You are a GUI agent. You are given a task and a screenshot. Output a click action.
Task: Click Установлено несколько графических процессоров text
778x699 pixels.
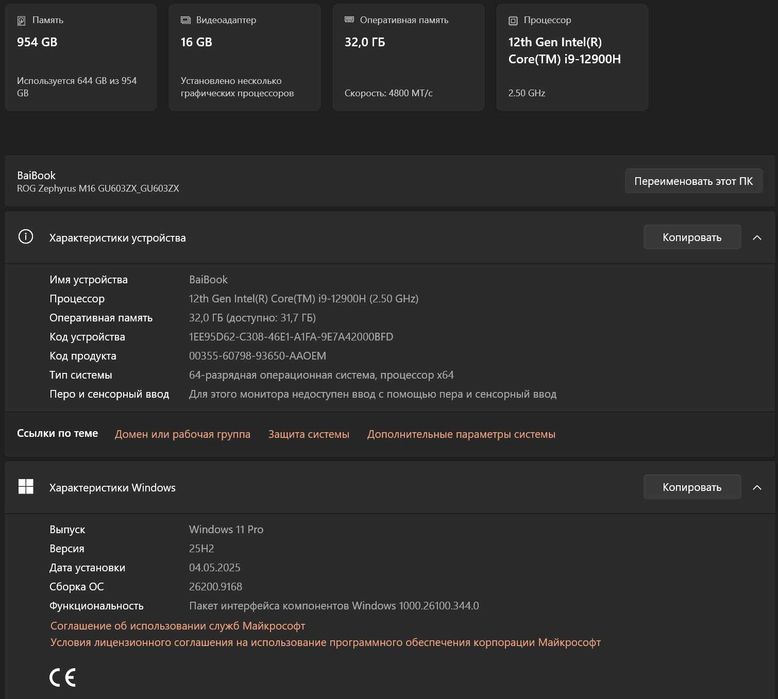coord(237,87)
